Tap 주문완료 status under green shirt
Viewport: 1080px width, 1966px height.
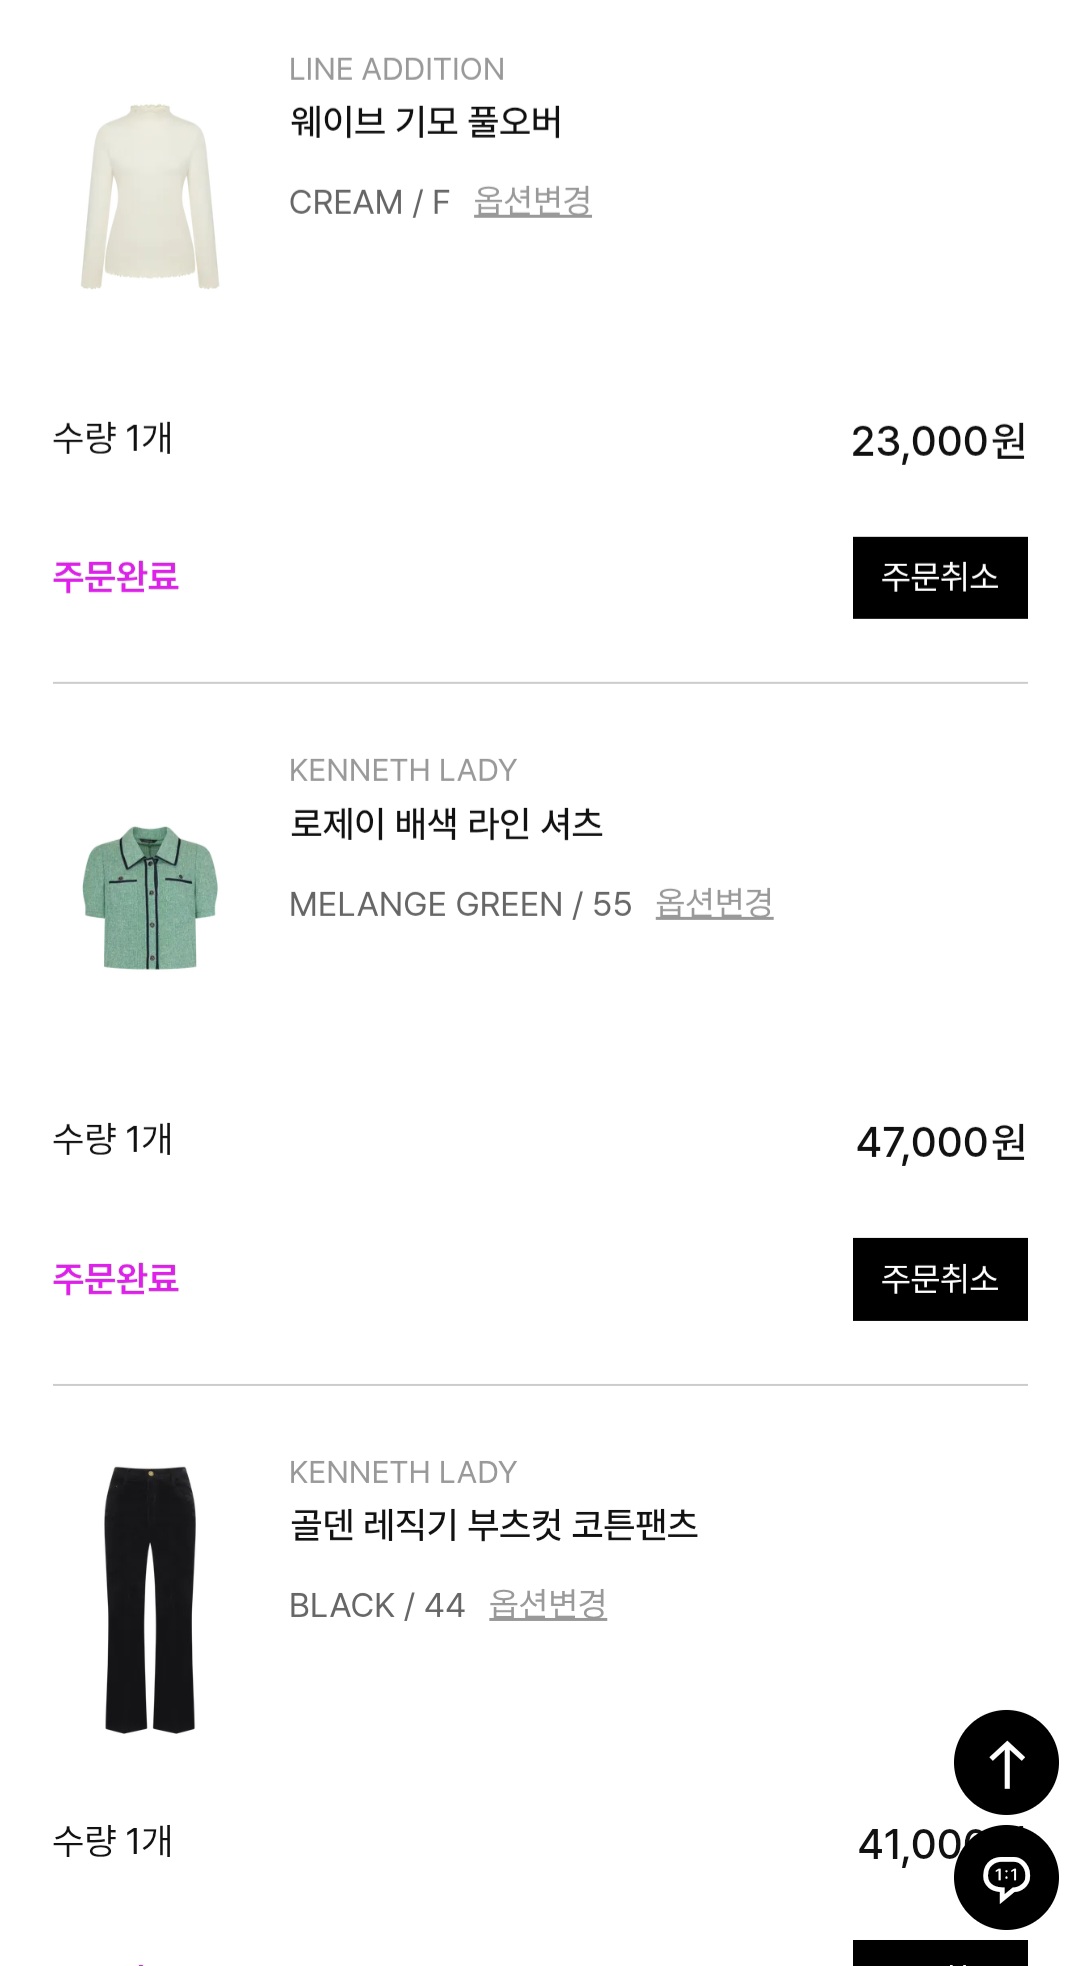[x=116, y=1279]
